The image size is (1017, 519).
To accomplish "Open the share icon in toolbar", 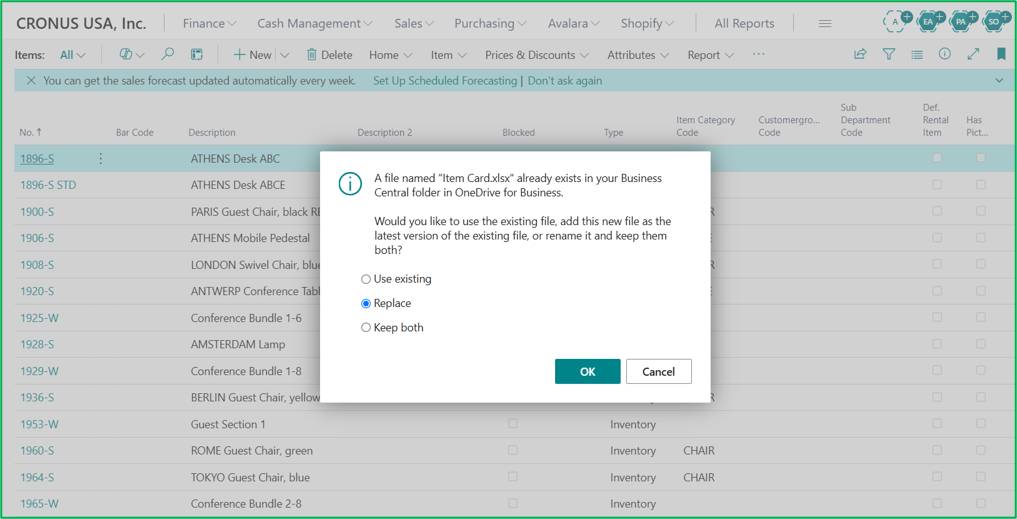I will pos(860,54).
